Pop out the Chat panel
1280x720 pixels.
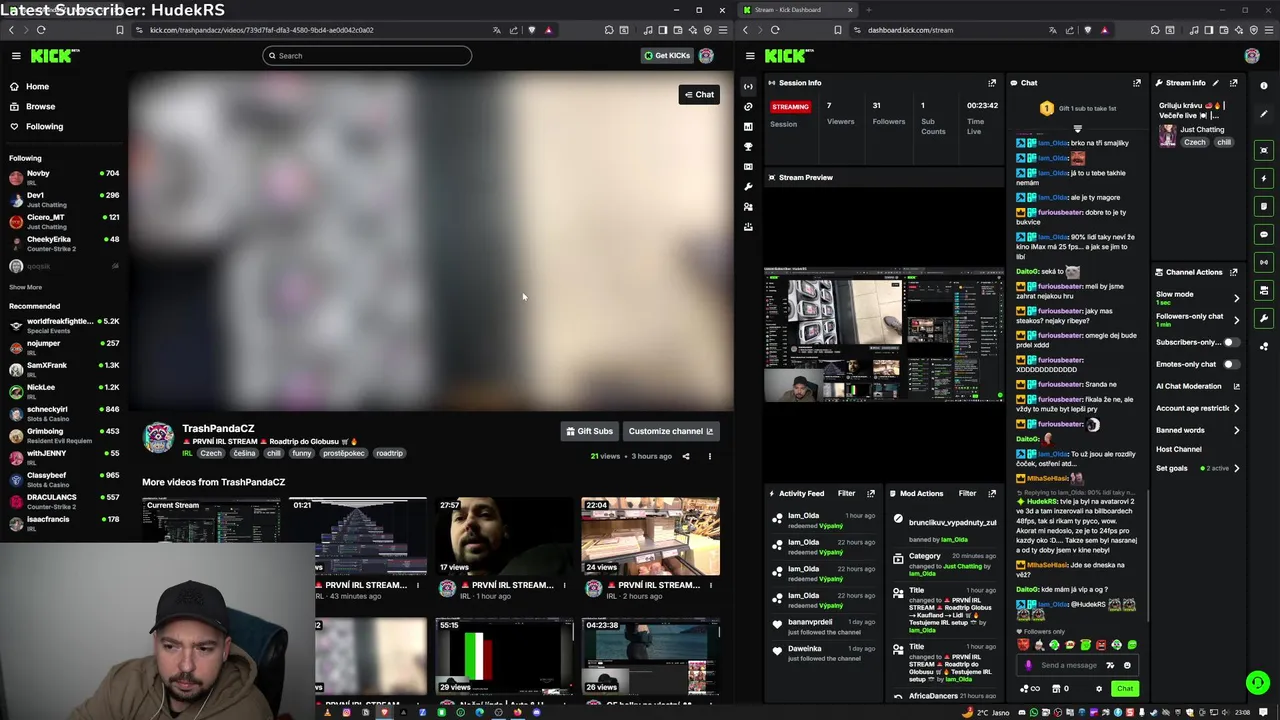pyautogui.click(x=1136, y=83)
